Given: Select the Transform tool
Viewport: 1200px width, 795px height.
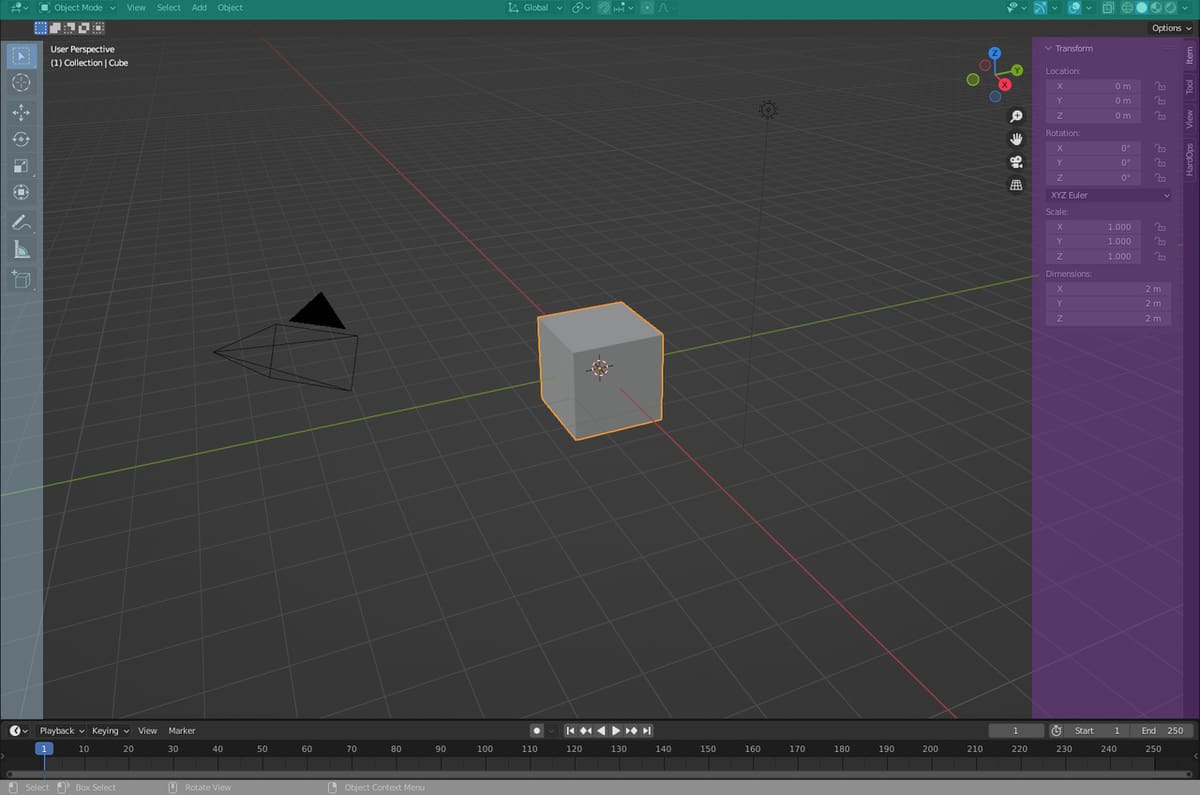Looking at the screenshot, I should coord(22,192).
